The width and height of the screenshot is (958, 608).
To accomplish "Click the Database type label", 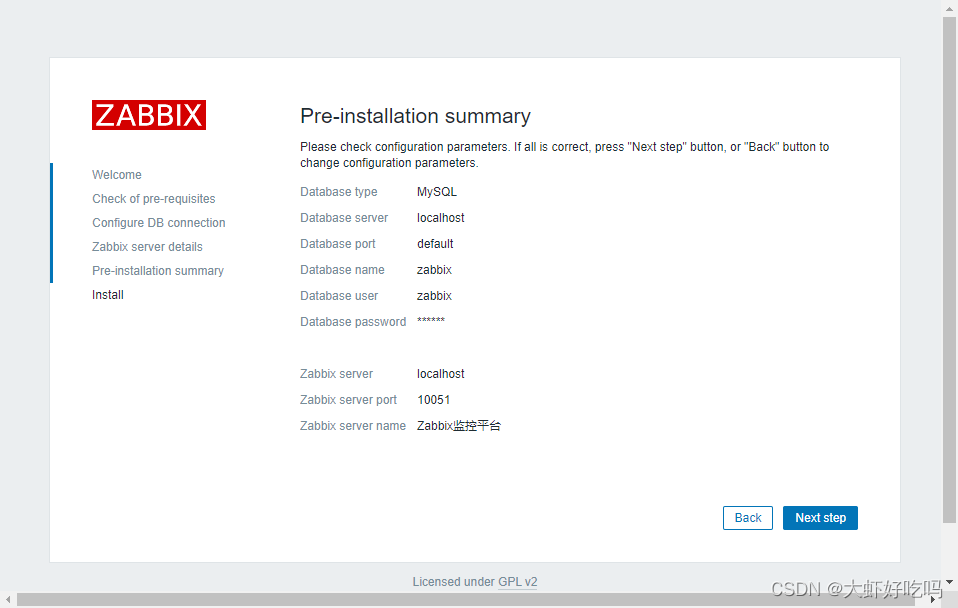I will tap(338, 192).
